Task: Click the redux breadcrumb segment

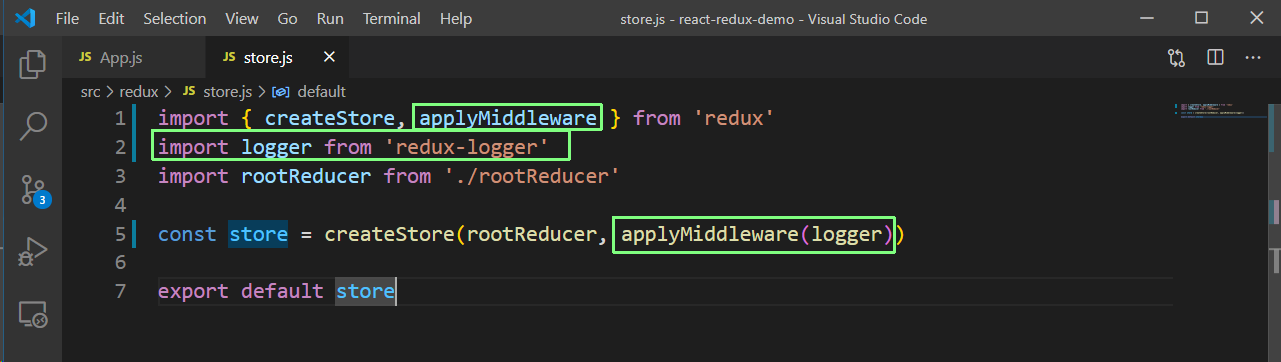Action: pos(139,91)
